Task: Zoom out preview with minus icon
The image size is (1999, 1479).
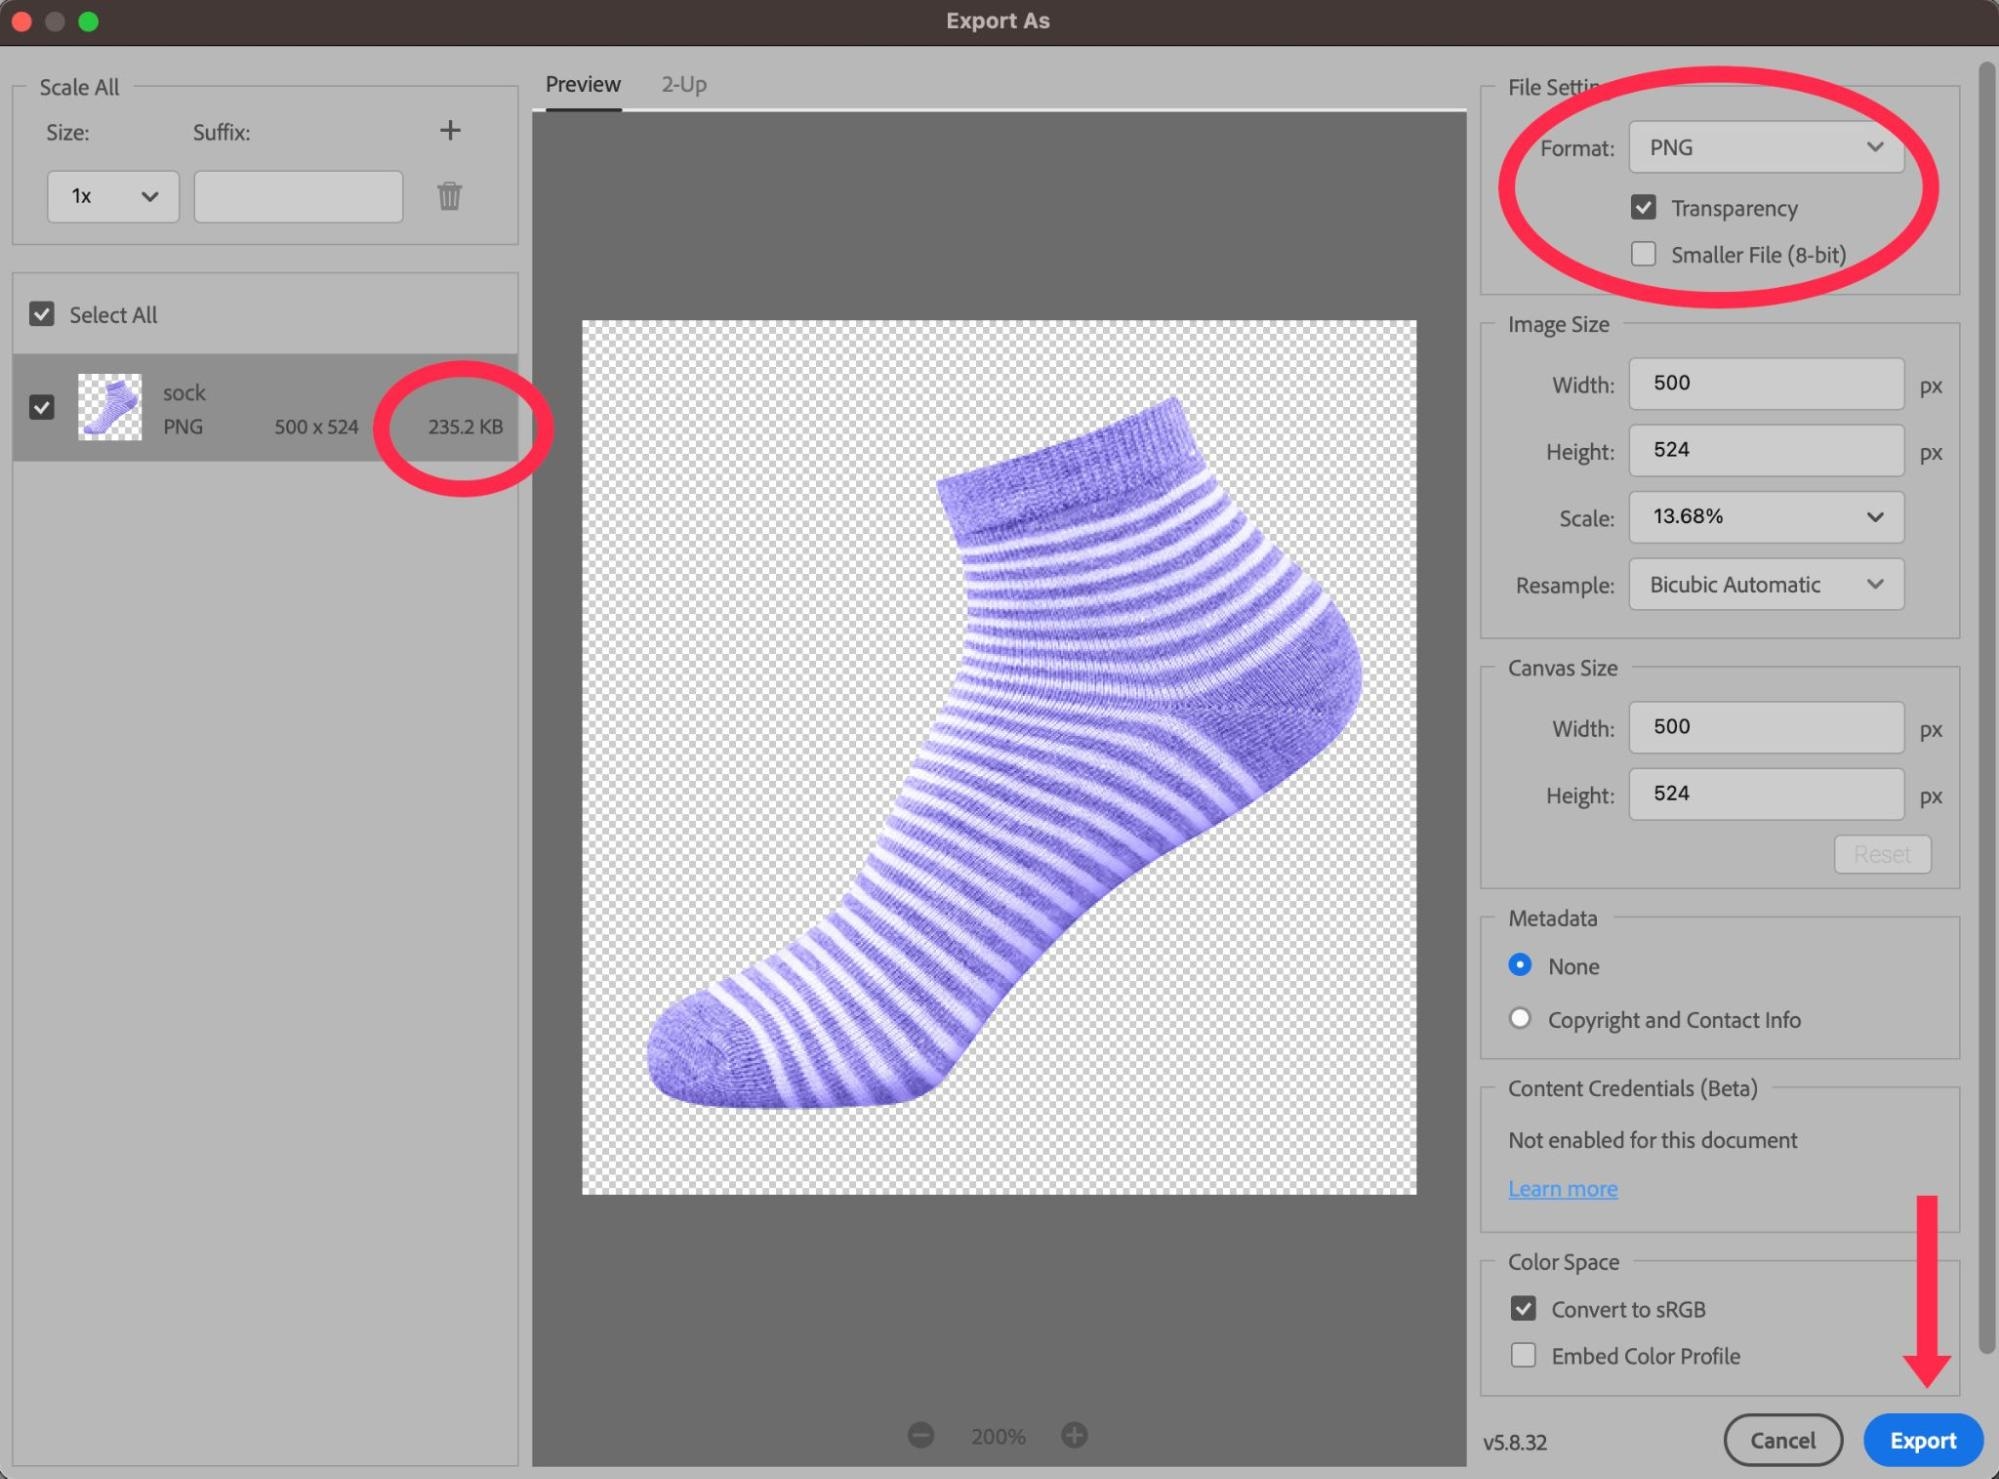Action: coord(921,1436)
